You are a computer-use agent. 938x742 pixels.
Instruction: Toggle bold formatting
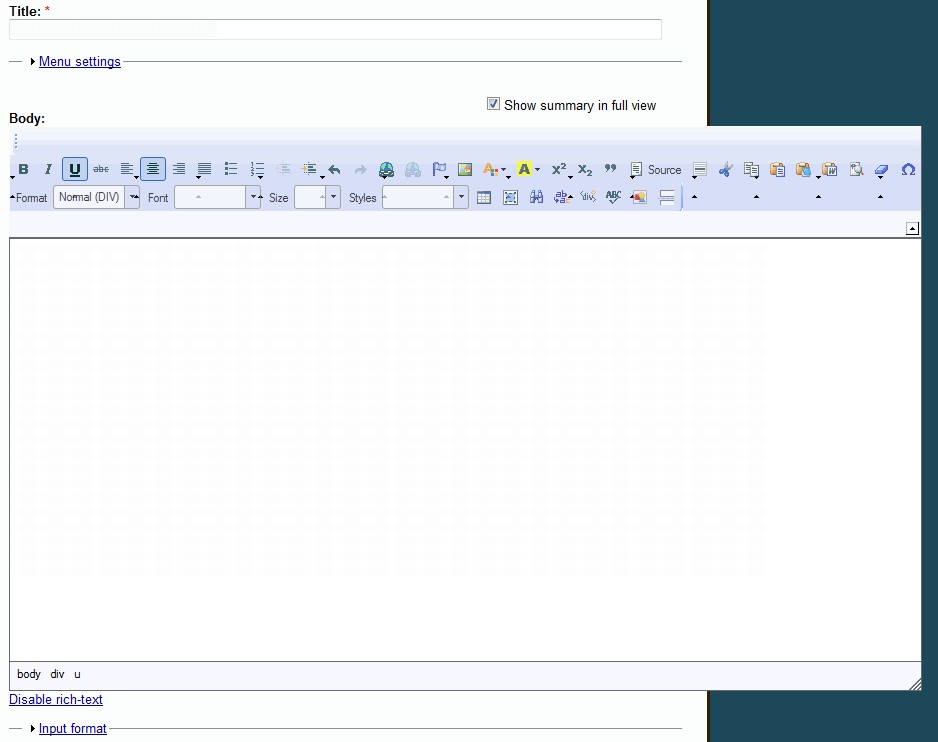(x=22, y=169)
